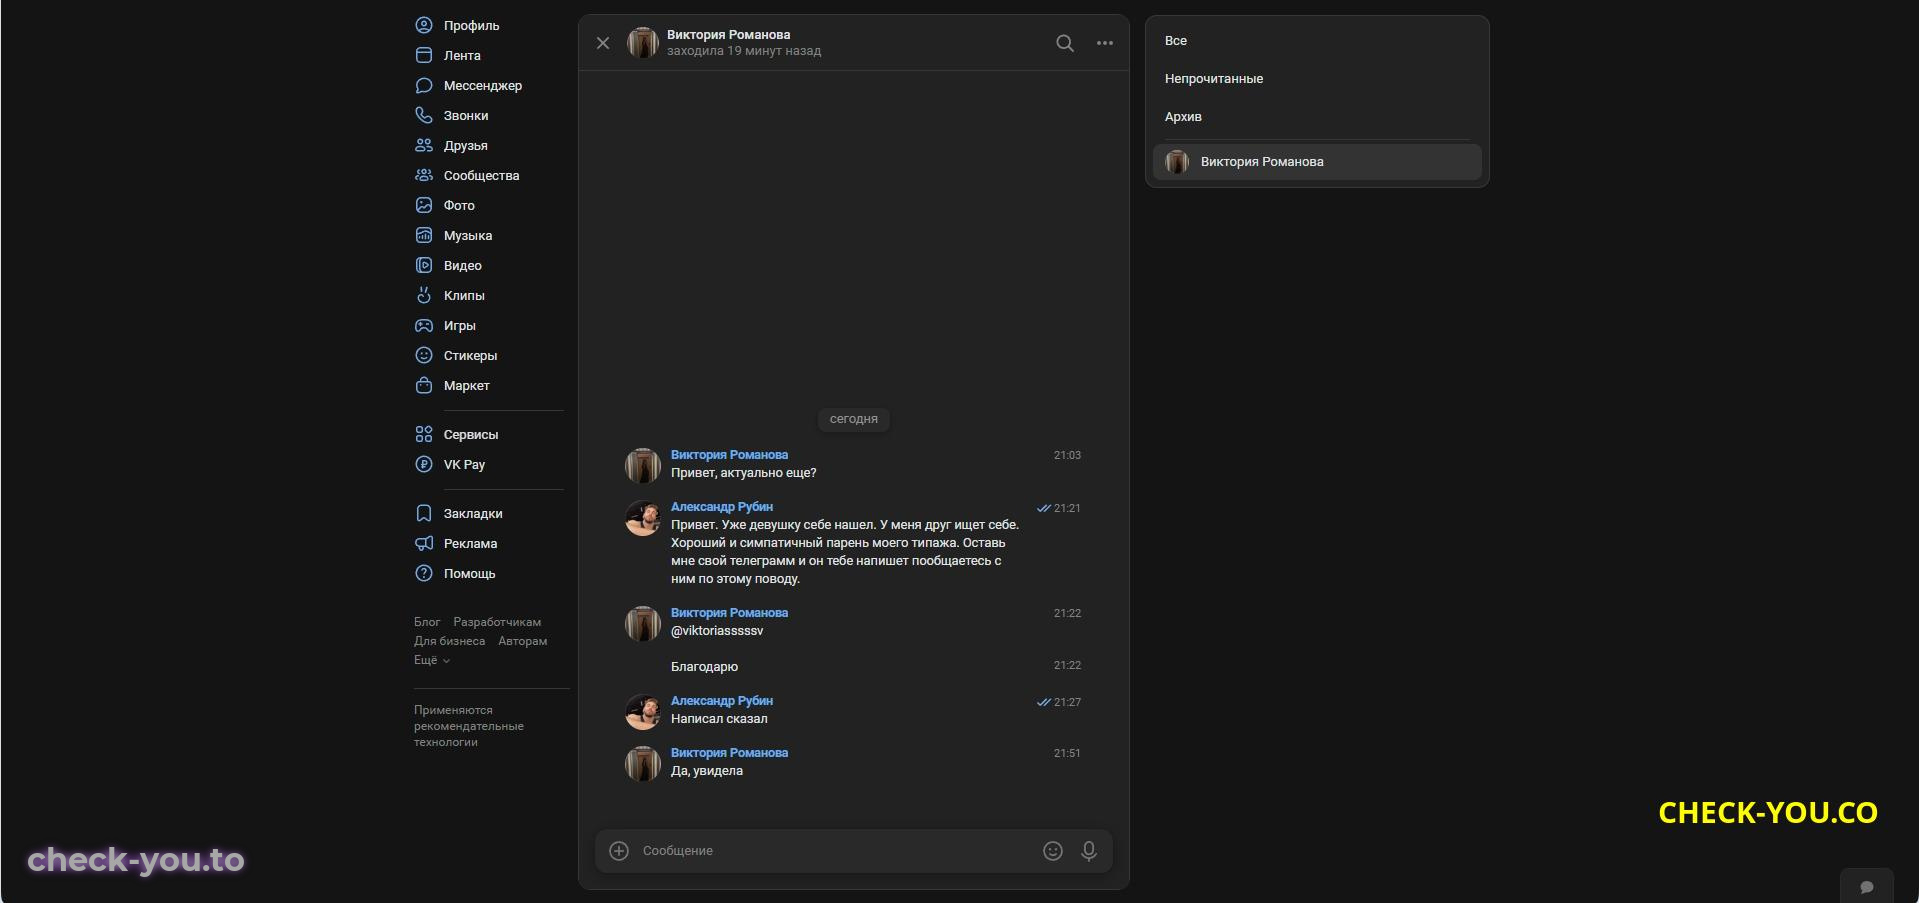Click the 21:03 message timestamp

[x=1067, y=455]
